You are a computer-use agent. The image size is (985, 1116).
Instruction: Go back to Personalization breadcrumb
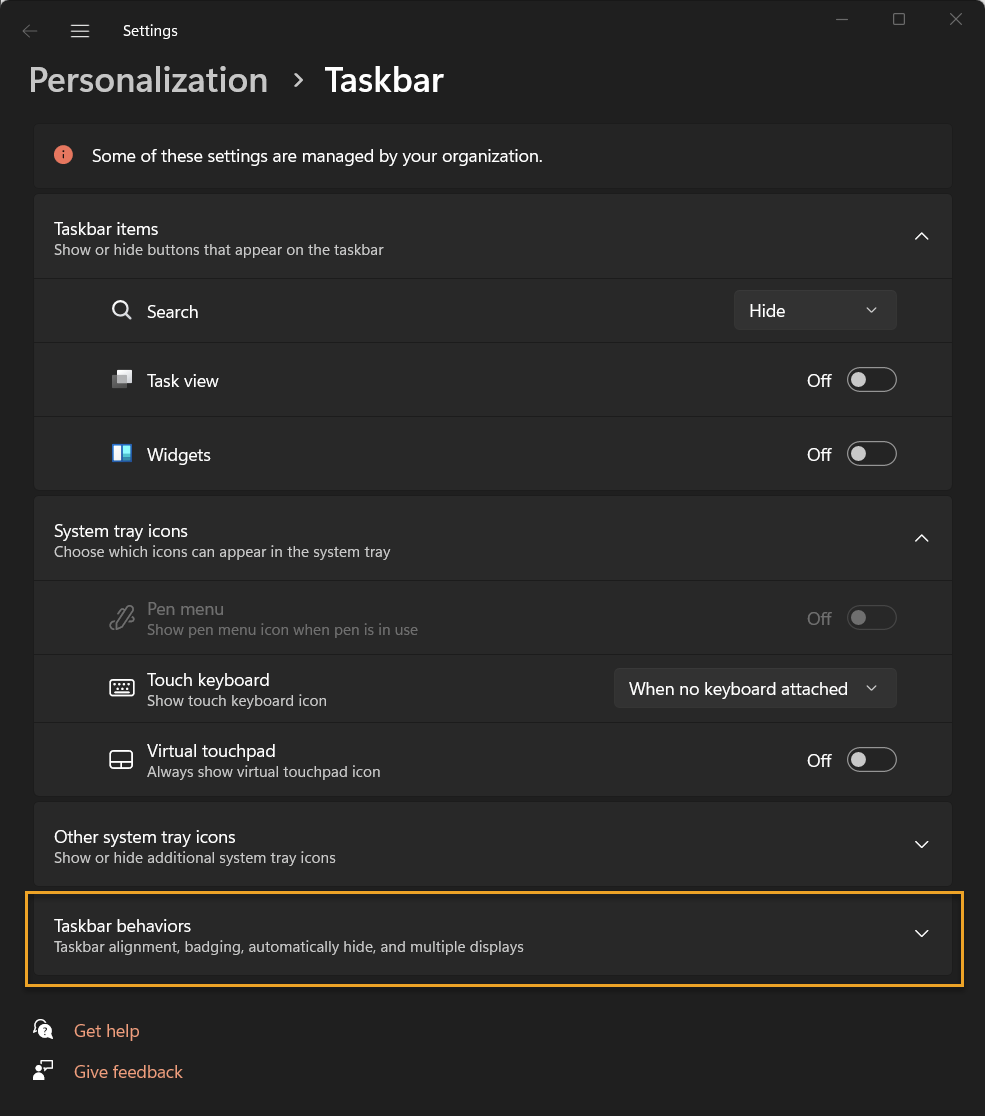coord(148,80)
